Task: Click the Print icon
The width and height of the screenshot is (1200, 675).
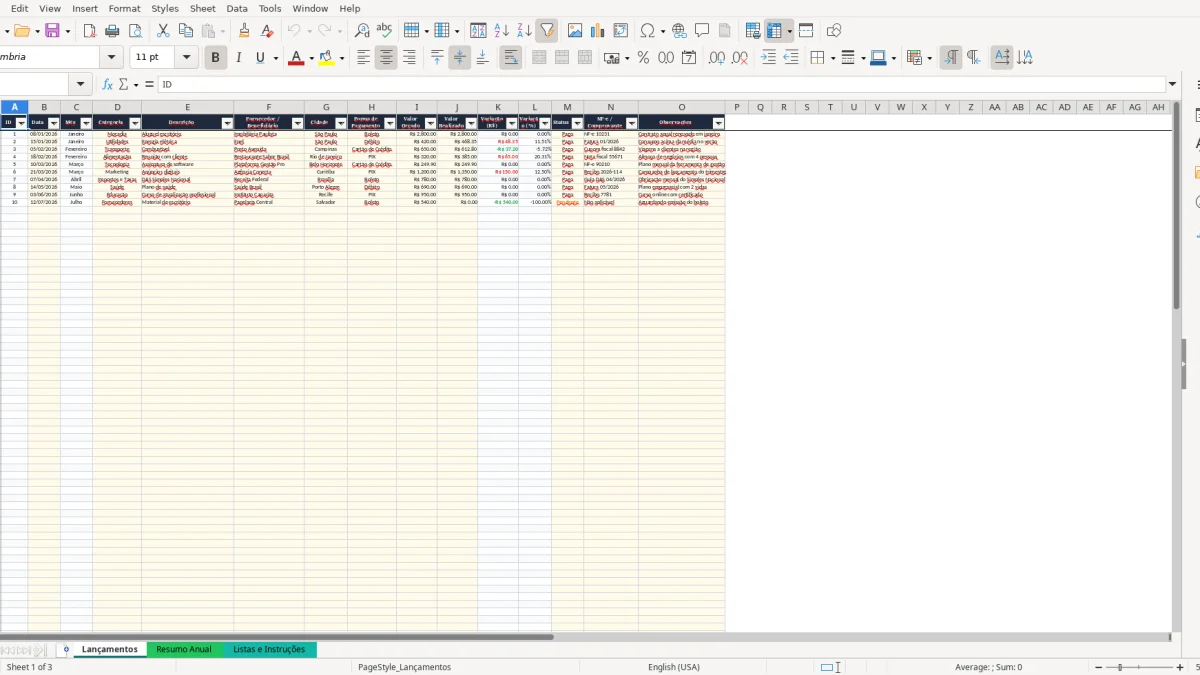Action: point(112,31)
